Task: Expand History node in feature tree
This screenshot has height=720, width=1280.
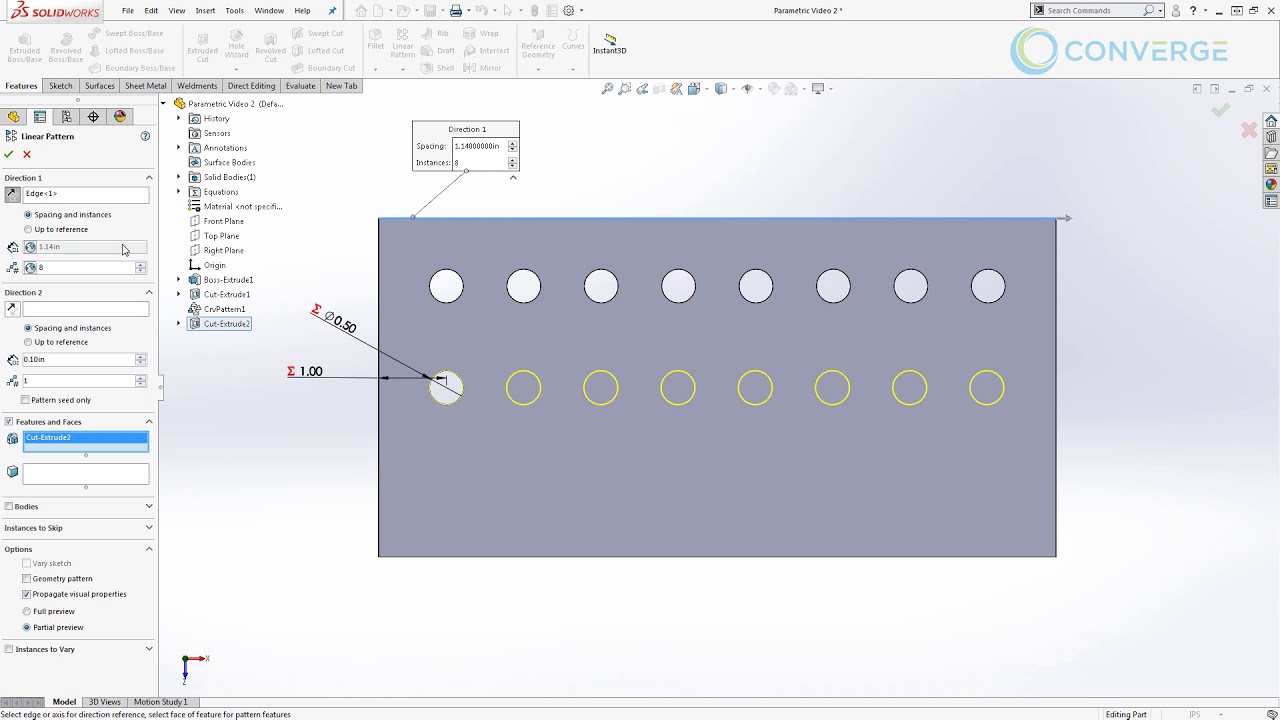Action: (x=179, y=118)
